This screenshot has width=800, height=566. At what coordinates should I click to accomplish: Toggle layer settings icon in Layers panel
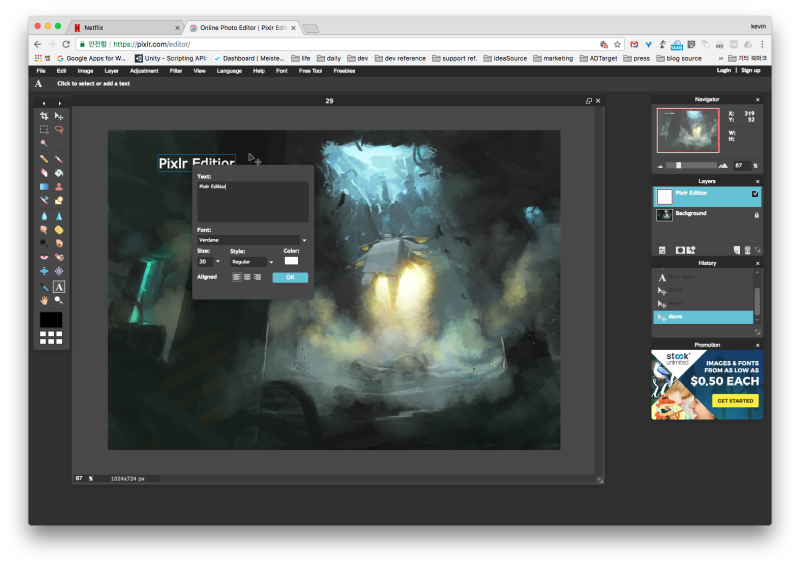point(662,250)
